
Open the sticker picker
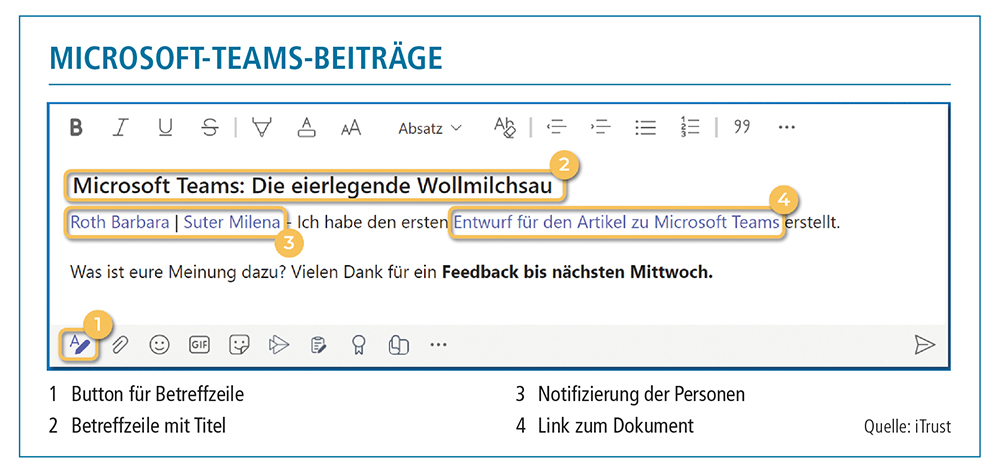point(239,345)
